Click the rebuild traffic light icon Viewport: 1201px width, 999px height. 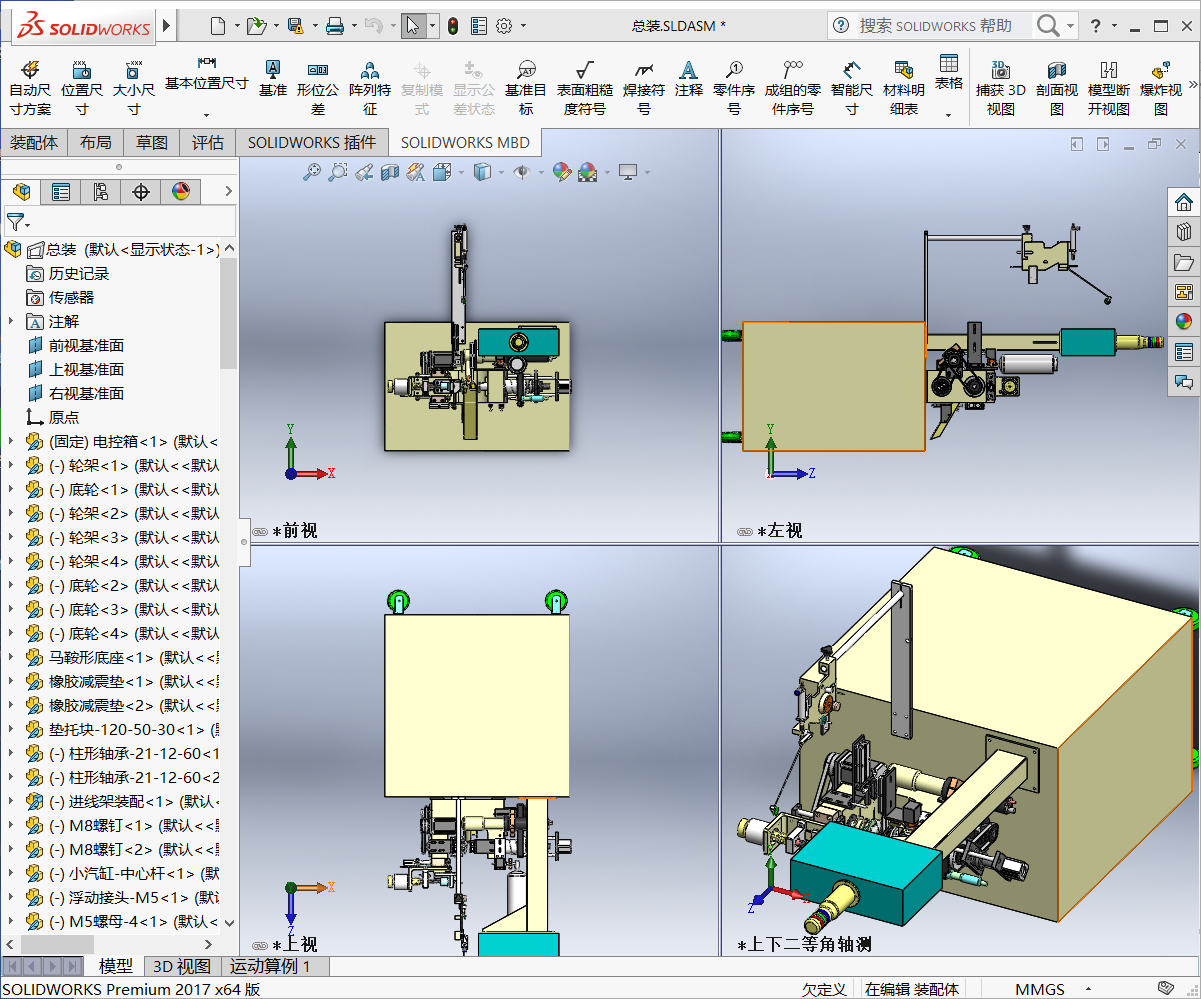pos(453,26)
